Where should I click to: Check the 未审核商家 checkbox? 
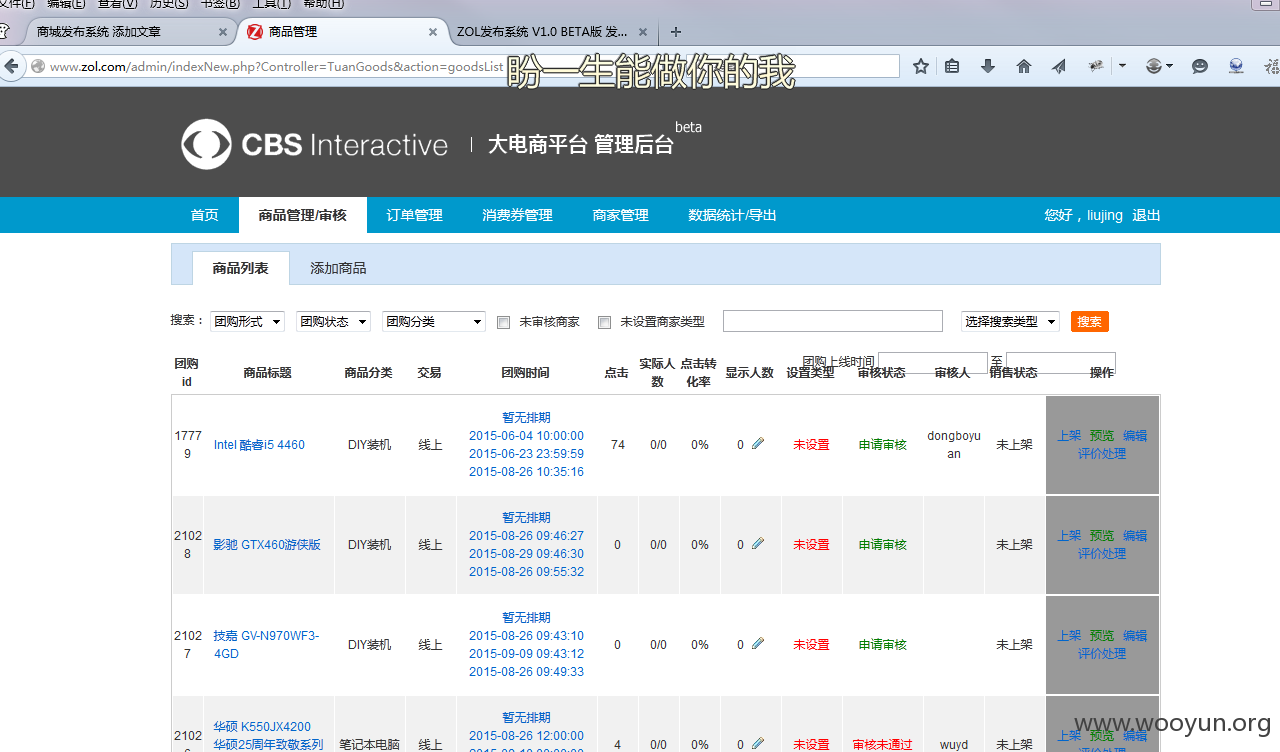(x=504, y=322)
